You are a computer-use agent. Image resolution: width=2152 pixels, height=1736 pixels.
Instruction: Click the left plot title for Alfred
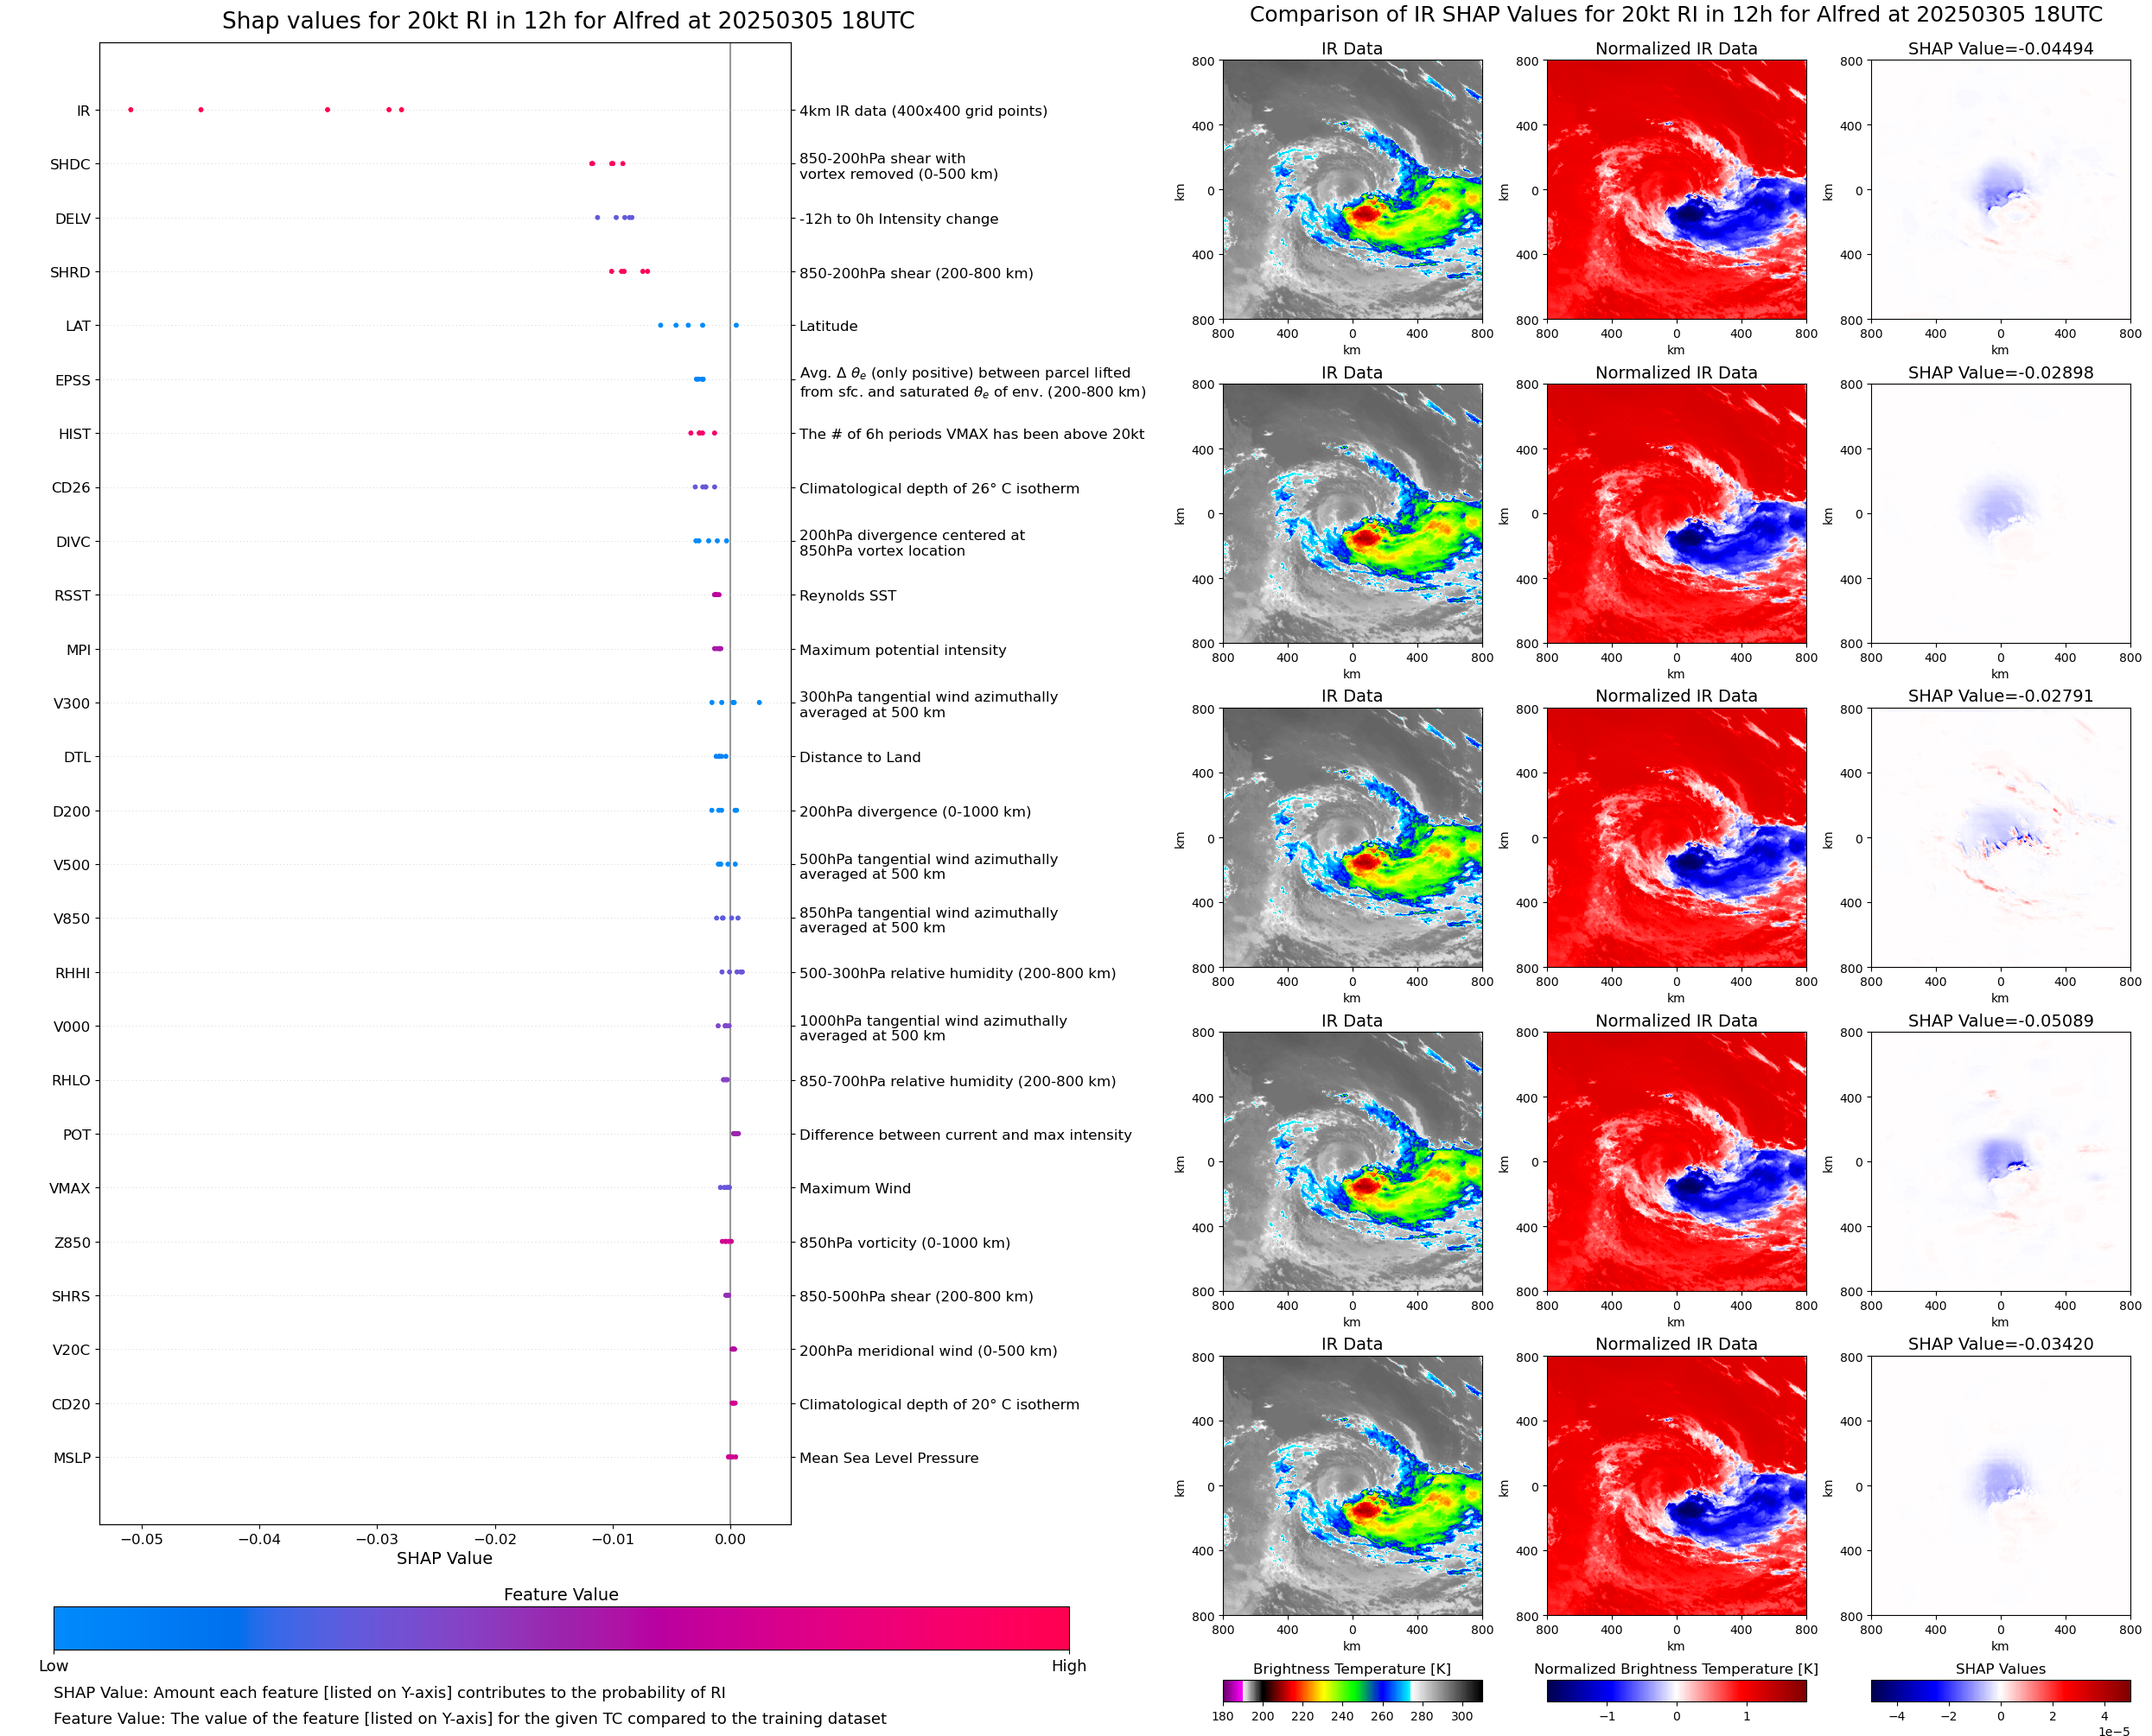click(x=568, y=21)
